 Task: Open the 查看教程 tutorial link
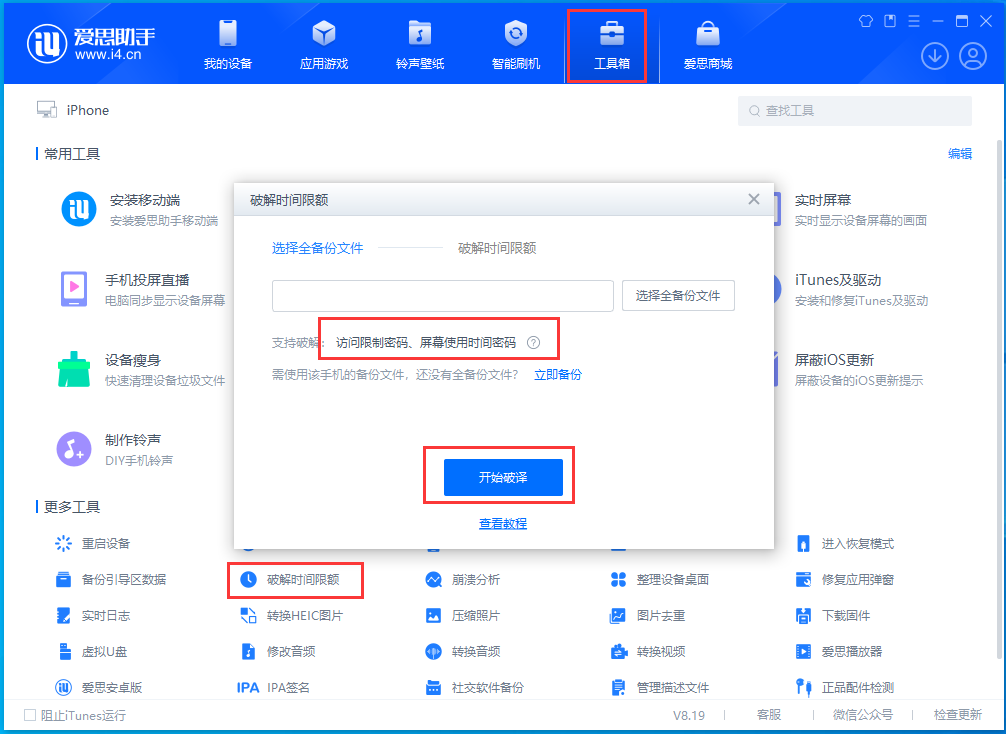click(503, 523)
